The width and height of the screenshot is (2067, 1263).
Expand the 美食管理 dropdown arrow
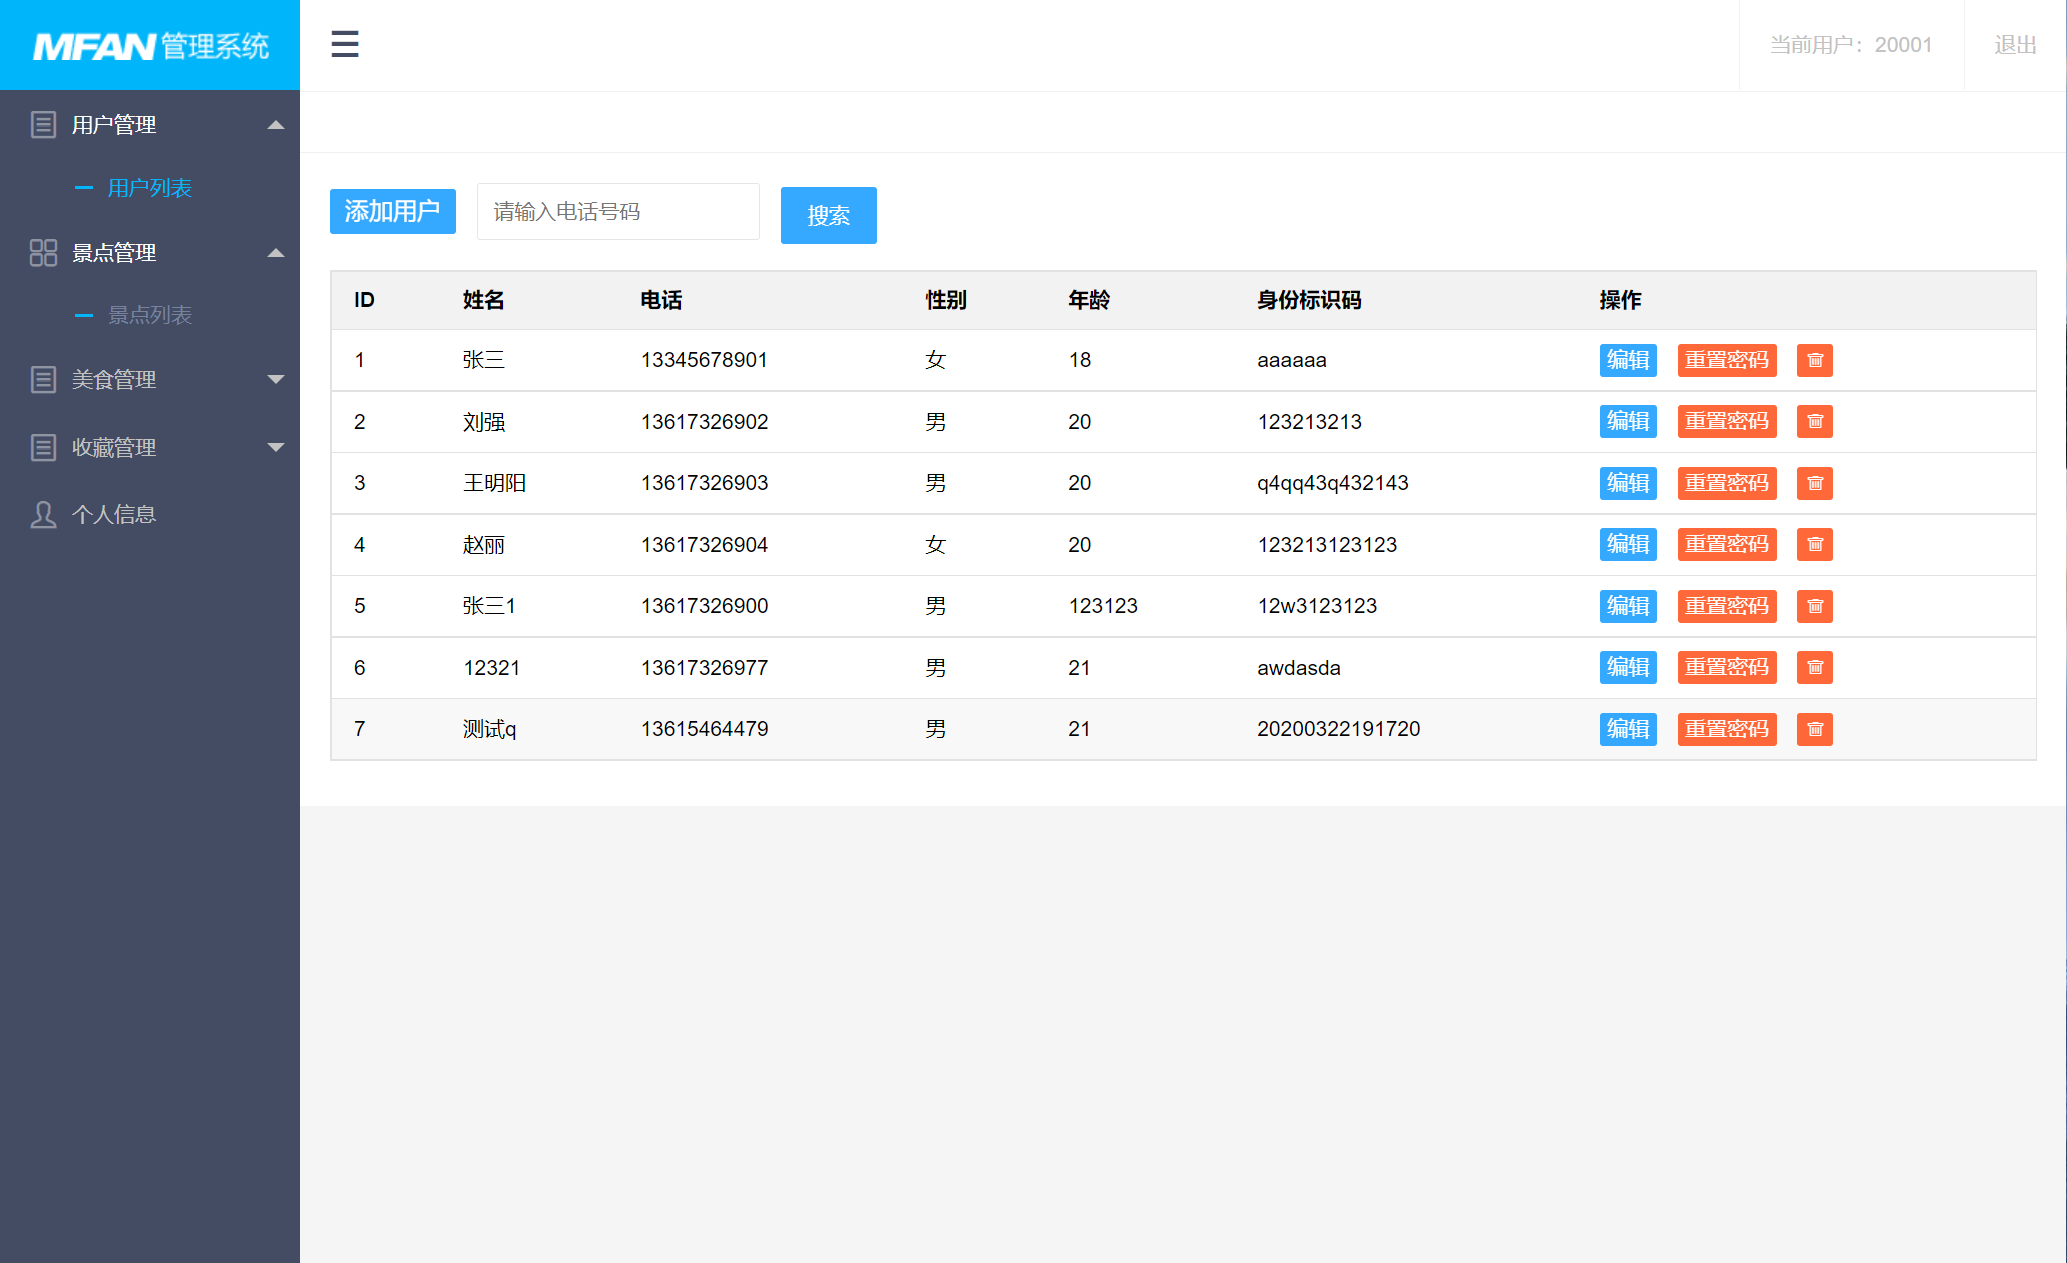275,379
